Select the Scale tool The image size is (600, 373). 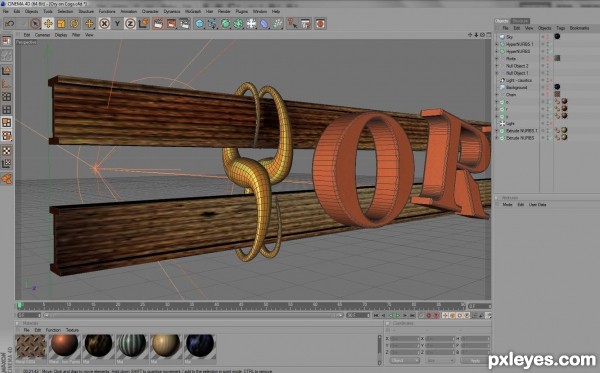click(x=61, y=24)
